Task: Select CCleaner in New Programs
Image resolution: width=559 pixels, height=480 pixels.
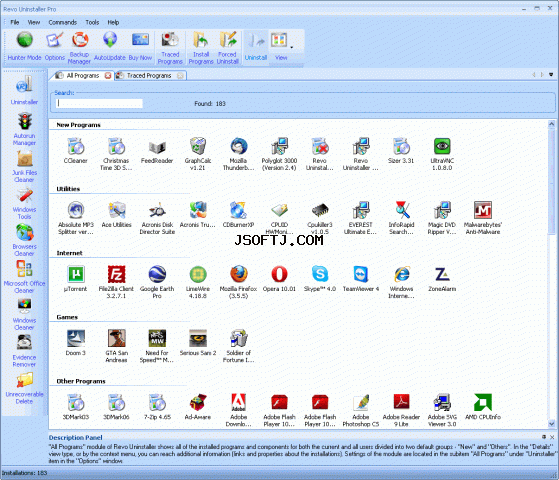Action: (x=76, y=150)
